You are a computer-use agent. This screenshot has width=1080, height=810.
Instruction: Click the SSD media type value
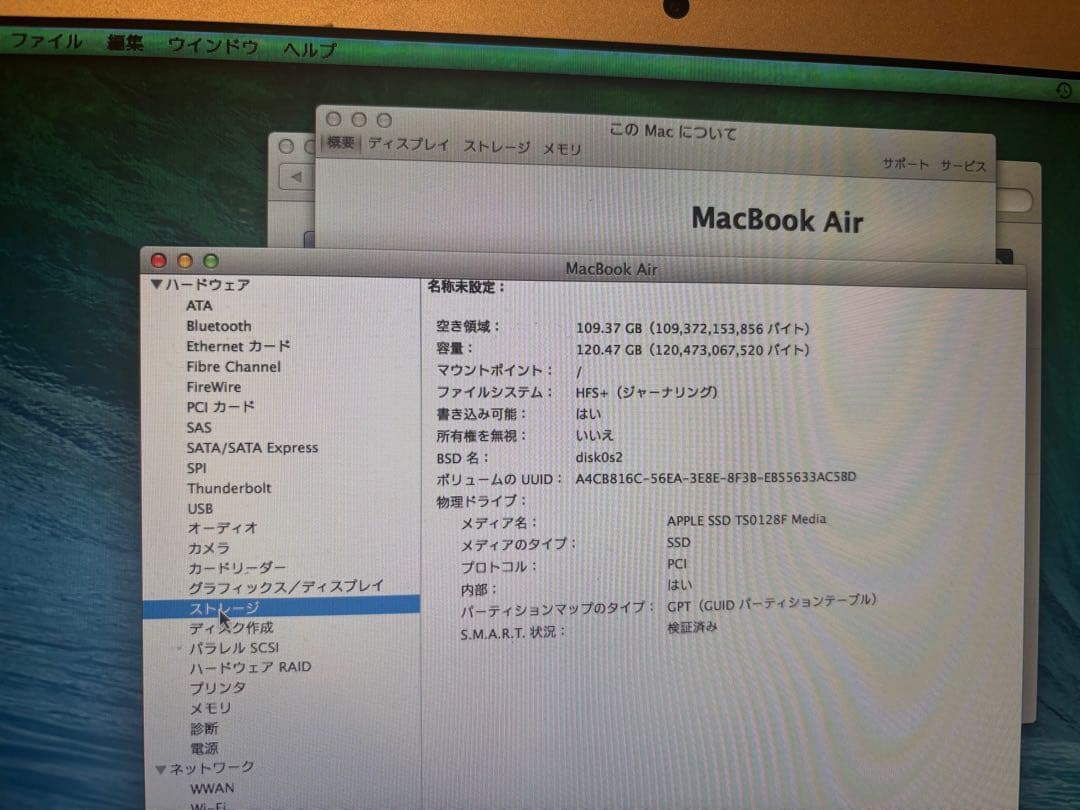678,543
